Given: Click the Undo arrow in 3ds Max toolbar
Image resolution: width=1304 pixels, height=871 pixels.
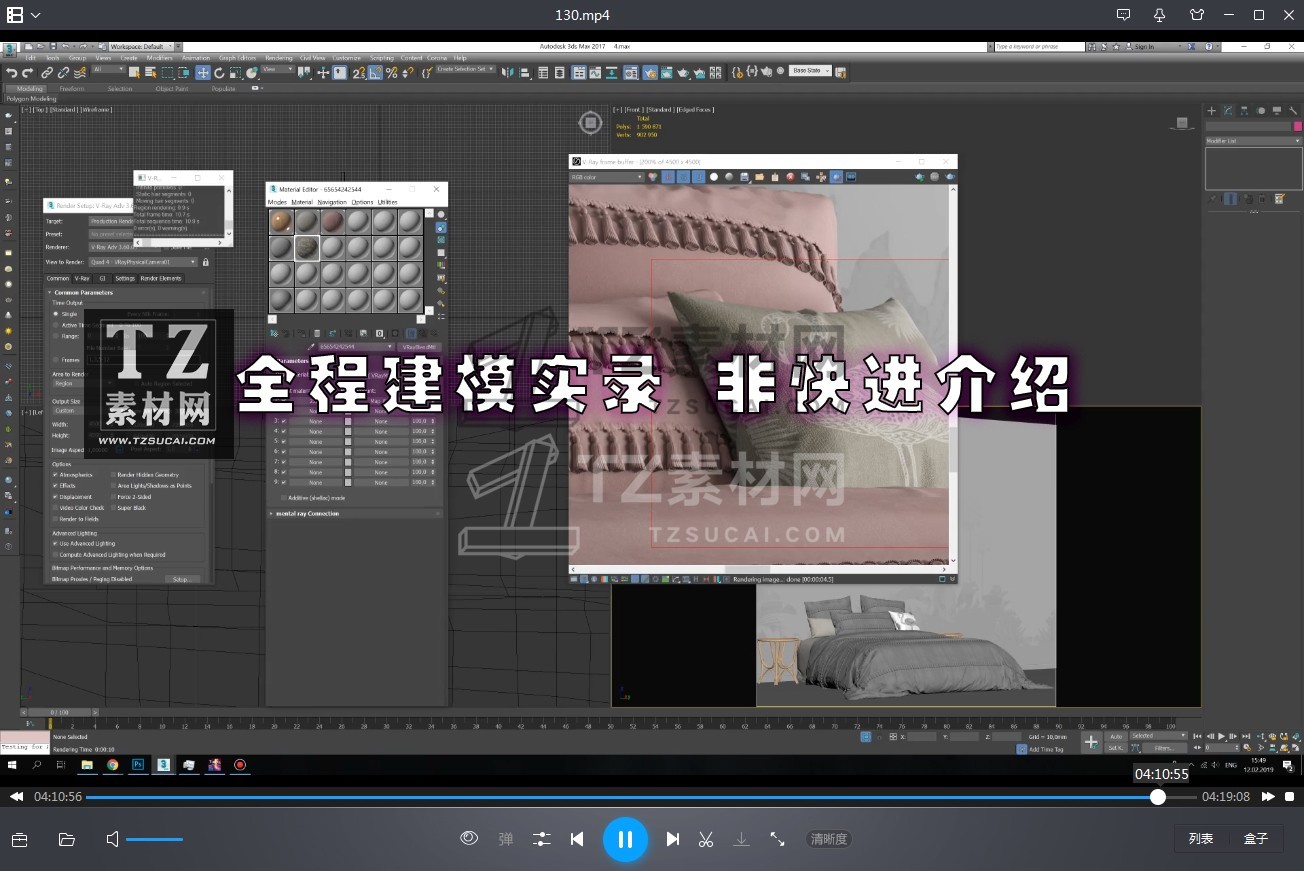Looking at the screenshot, I should tap(12, 72).
